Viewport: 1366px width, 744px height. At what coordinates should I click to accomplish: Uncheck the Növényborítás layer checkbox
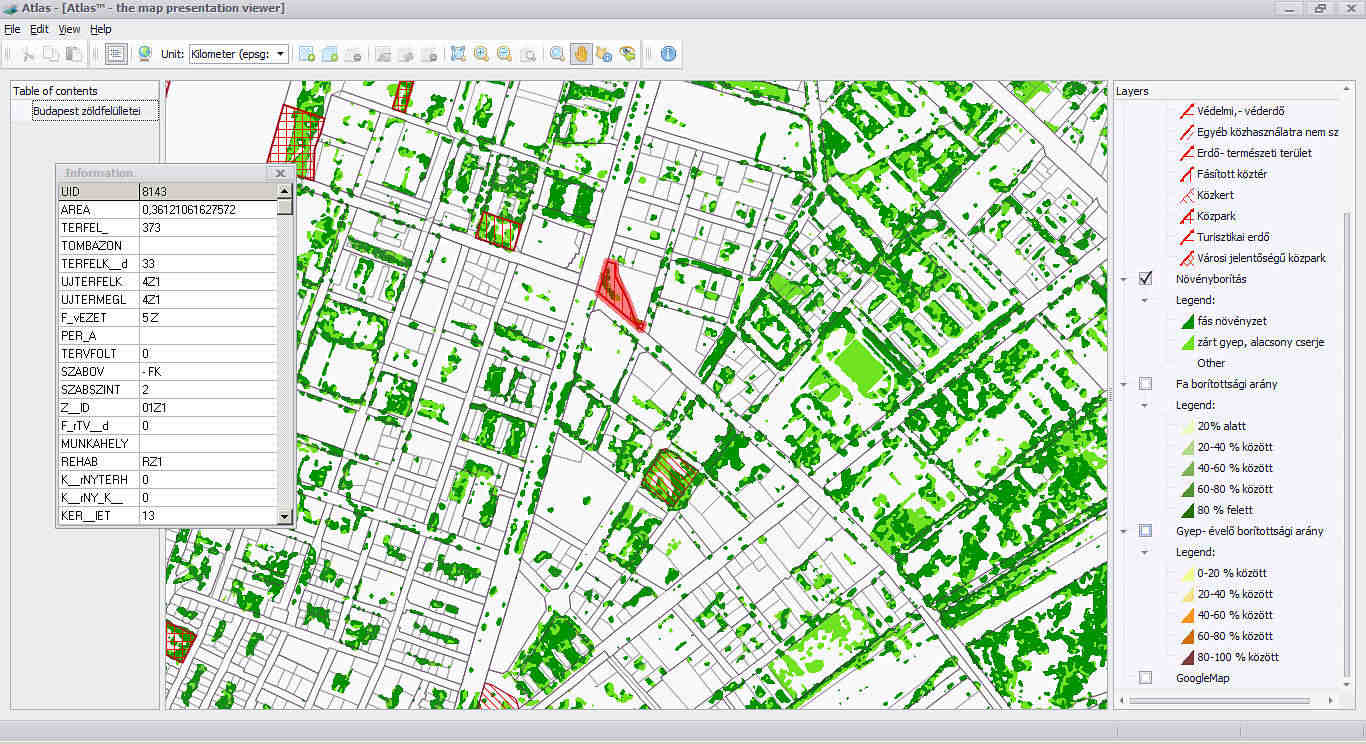[1146, 279]
